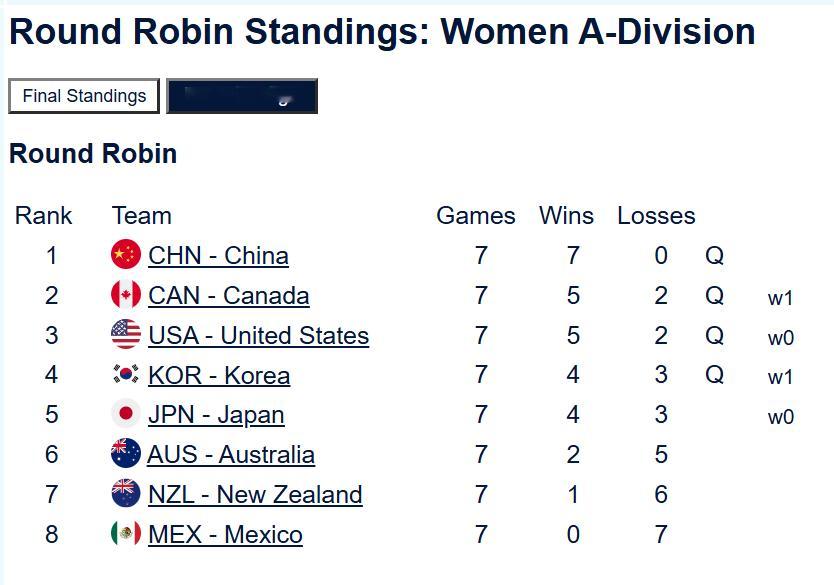Click the Korea flag icon
Image resolution: width=834 pixels, height=585 pixels.
(126, 375)
